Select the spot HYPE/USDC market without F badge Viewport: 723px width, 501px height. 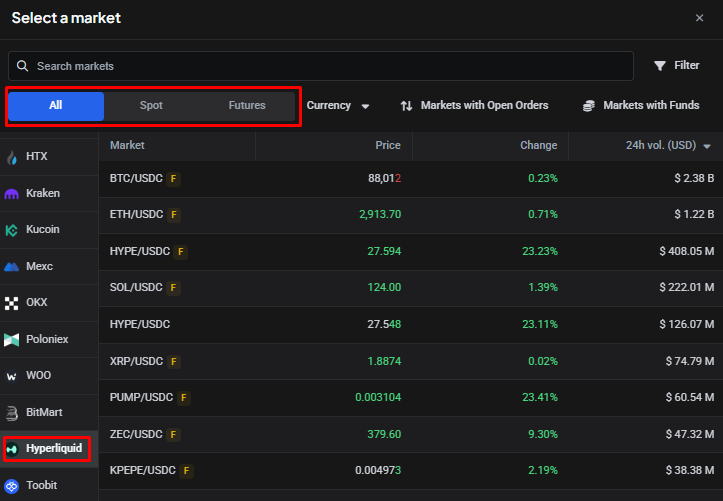coord(411,325)
